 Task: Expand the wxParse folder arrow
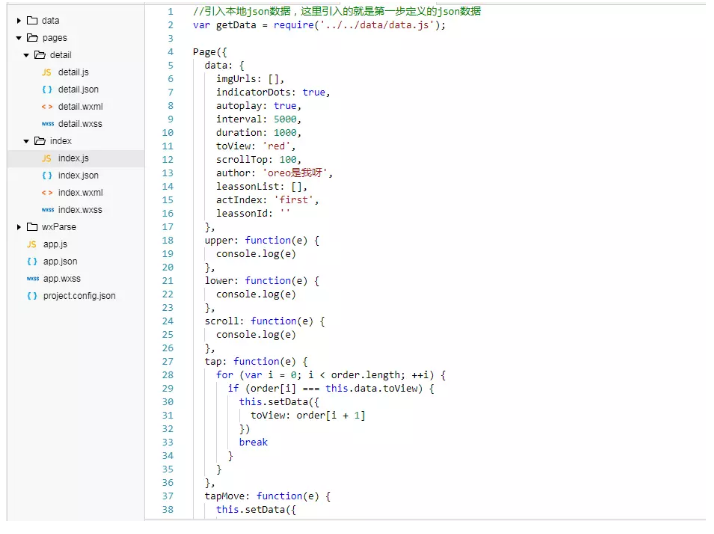[x=19, y=227]
